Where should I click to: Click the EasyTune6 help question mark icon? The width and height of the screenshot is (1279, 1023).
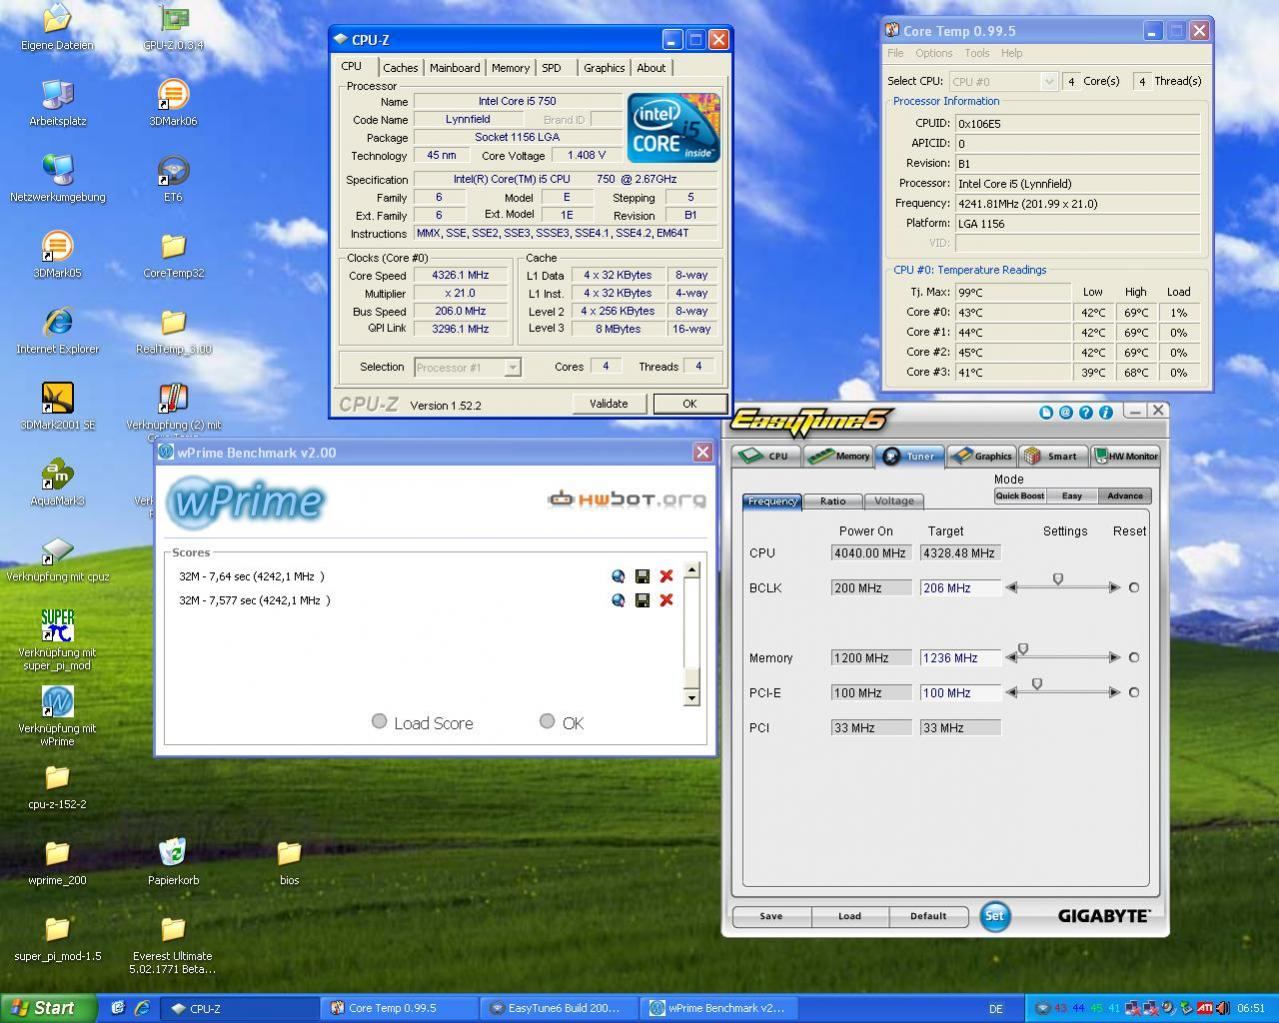pyautogui.click(x=1086, y=412)
